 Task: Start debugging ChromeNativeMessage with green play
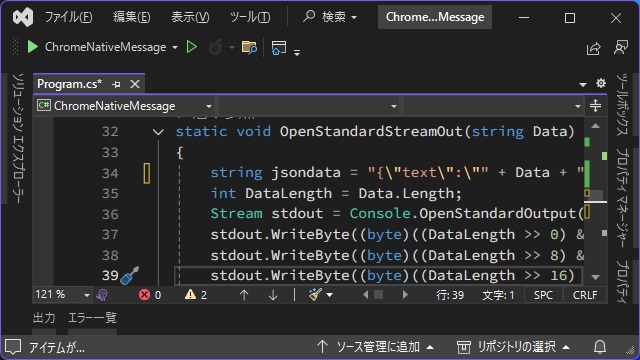click(x=32, y=47)
